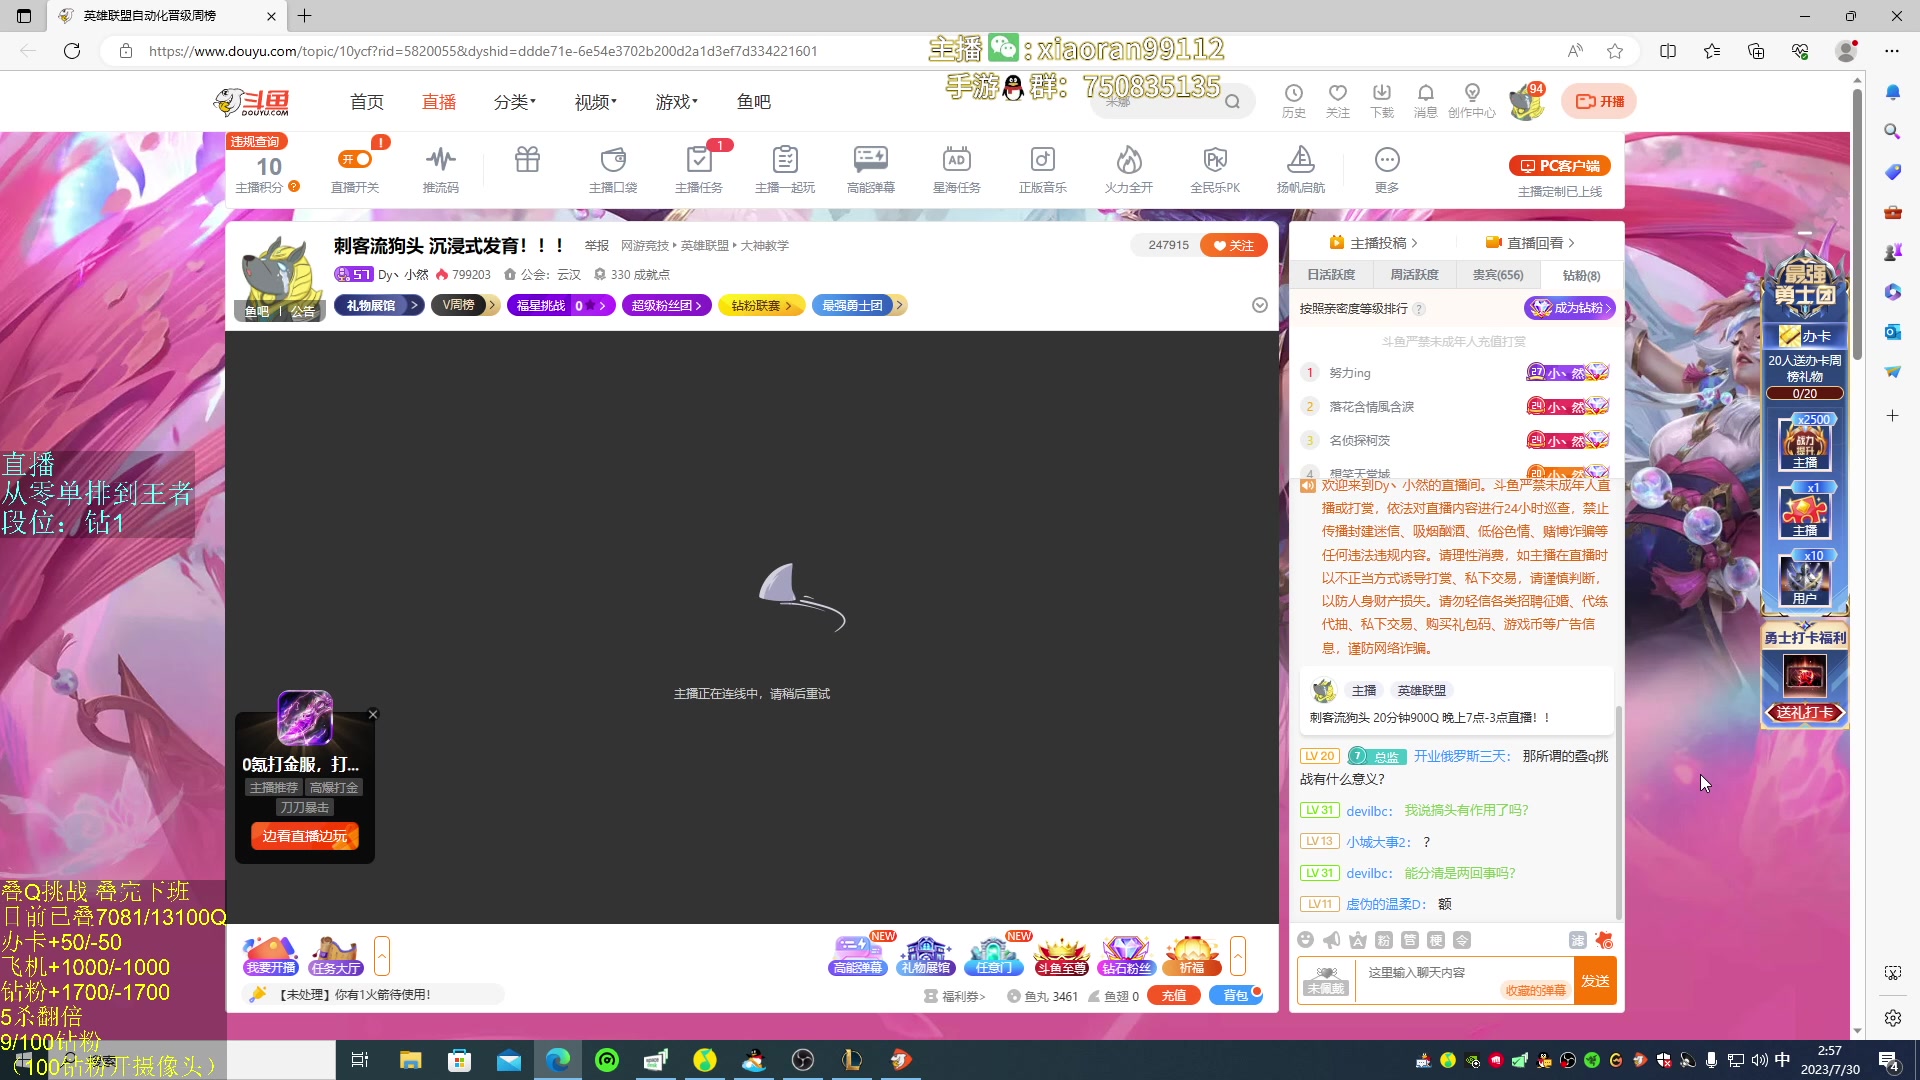The image size is (1920, 1080).
Task: Click the orange 关注 follow button
Action: tap(1233, 245)
